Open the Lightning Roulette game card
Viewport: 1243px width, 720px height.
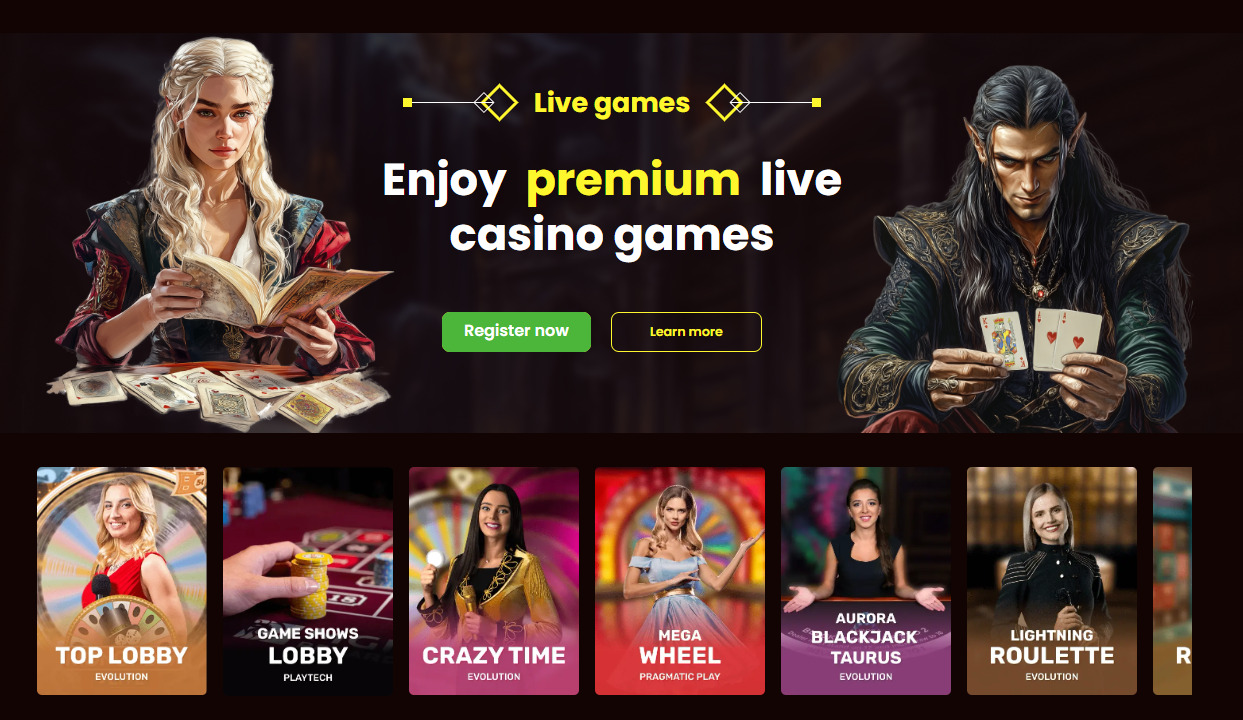coord(1052,581)
